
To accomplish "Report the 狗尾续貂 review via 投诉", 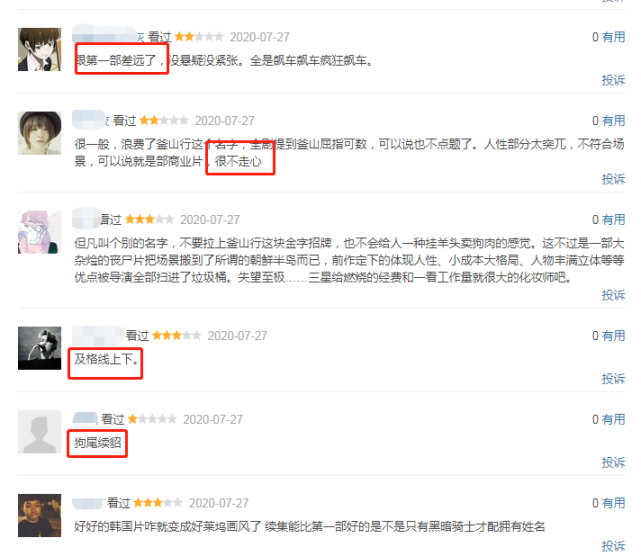I will click(613, 462).
